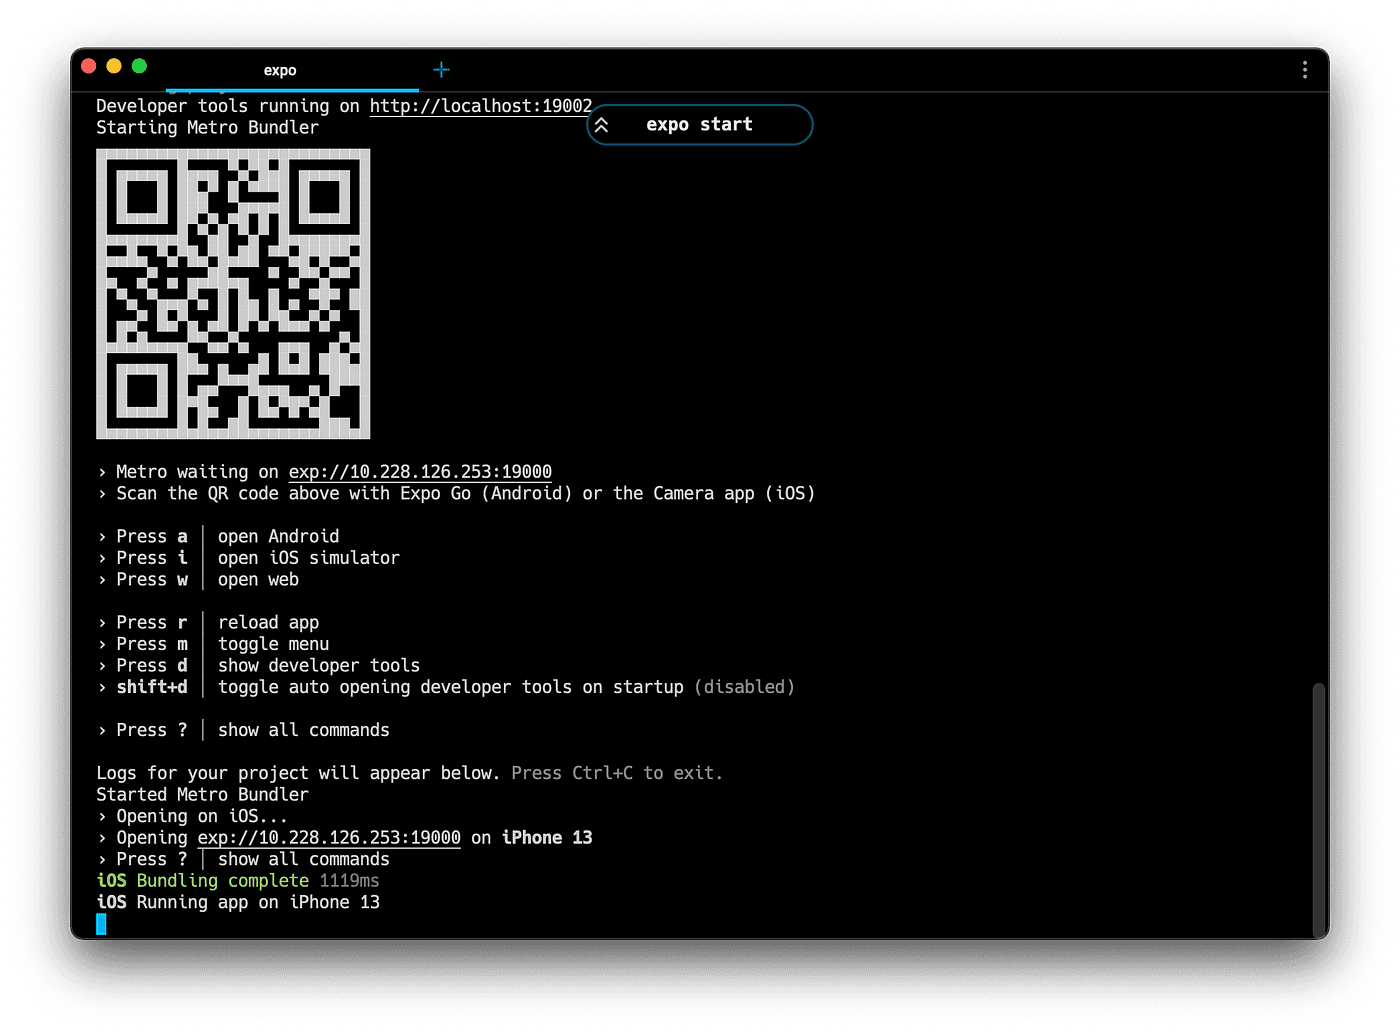Click the double chevron up icon
The height and width of the screenshot is (1033, 1400).
tap(602, 125)
